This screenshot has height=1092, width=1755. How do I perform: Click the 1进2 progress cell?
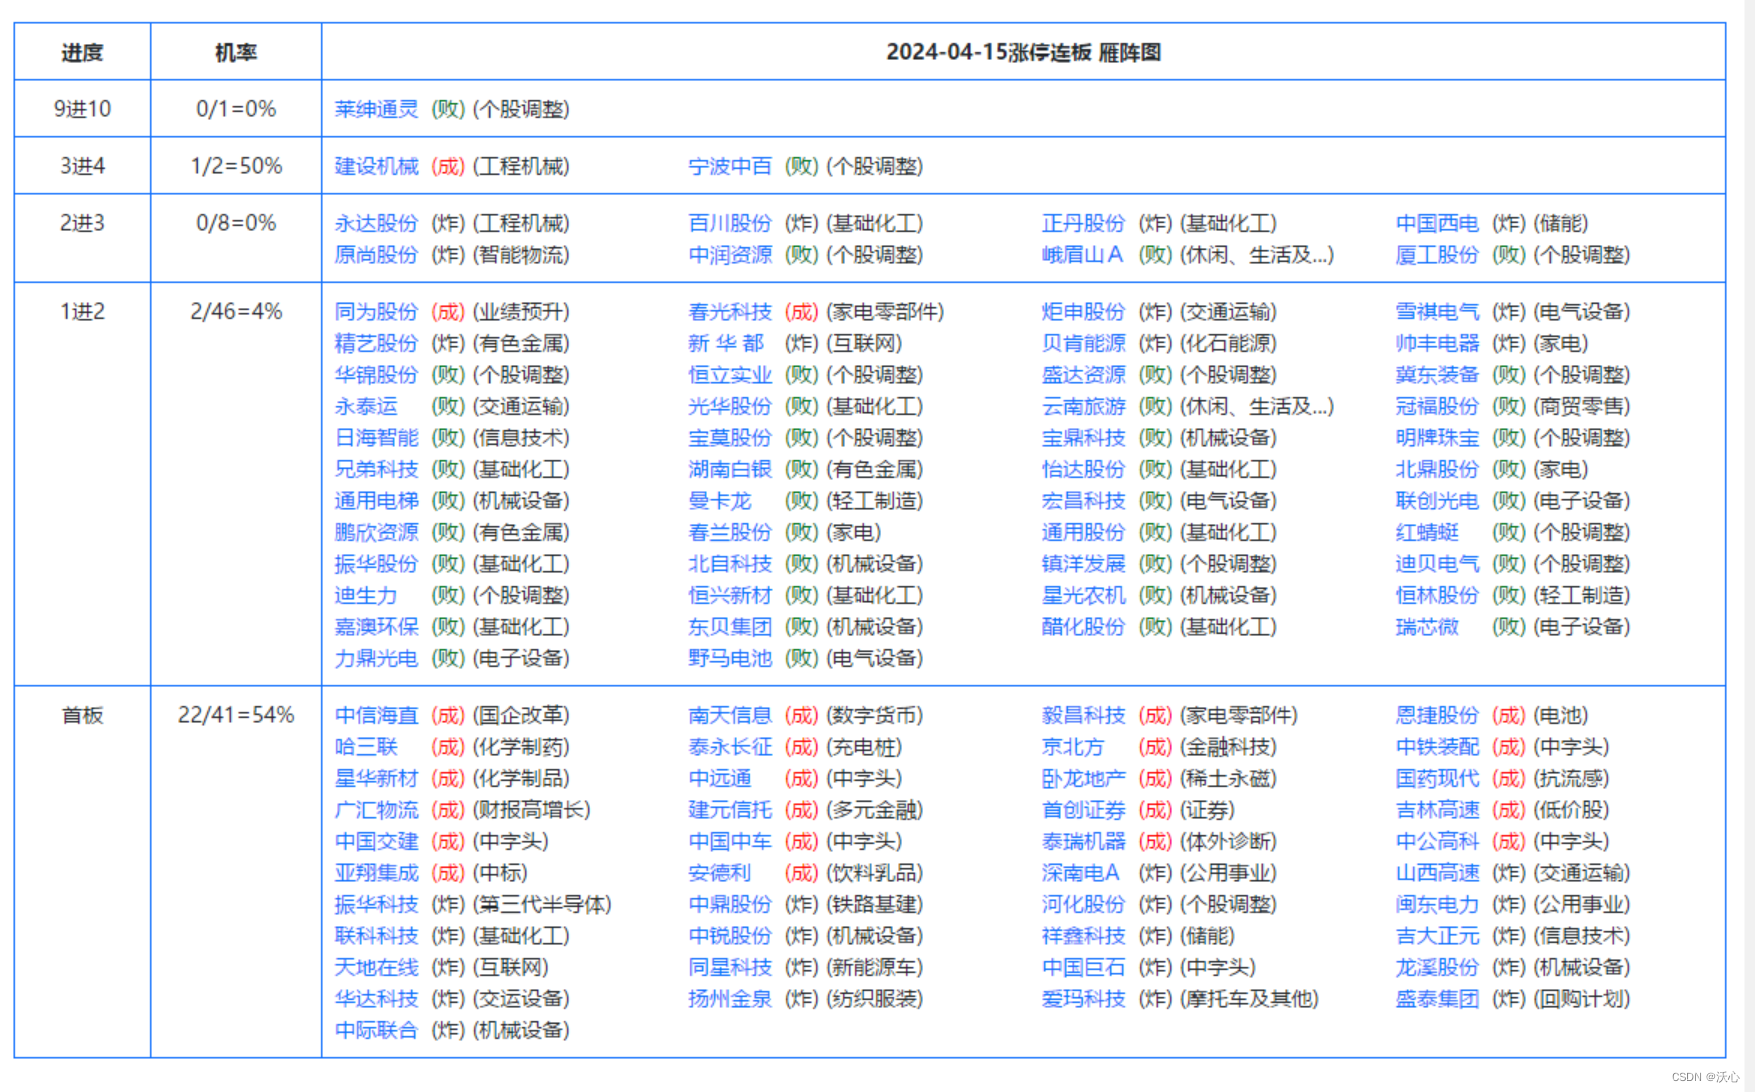tap(82, 485)
